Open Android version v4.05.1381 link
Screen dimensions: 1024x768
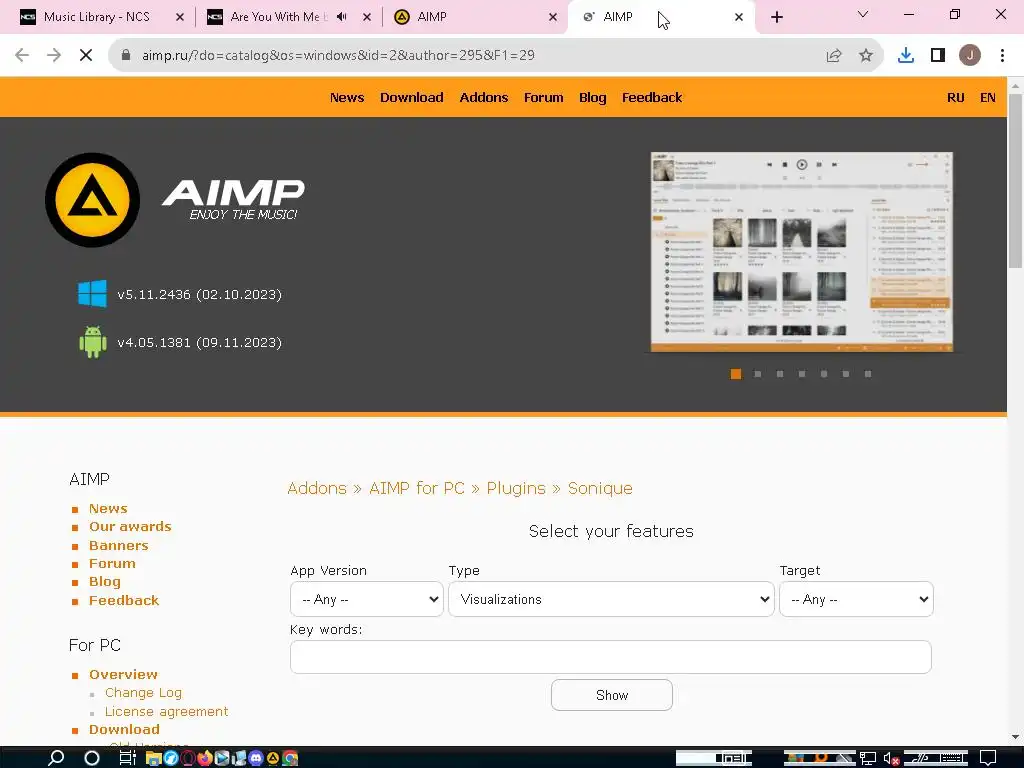(x=199, y=342)
